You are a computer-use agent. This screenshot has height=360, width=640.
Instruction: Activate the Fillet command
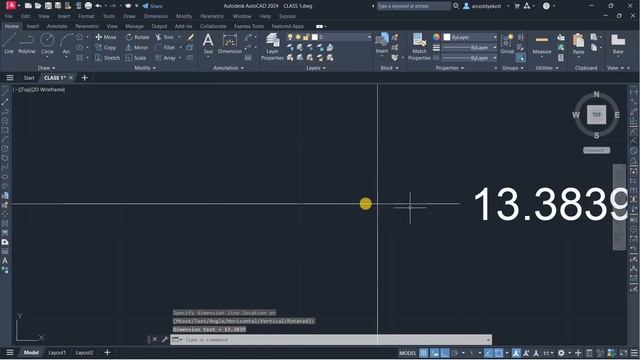point(165,47)
